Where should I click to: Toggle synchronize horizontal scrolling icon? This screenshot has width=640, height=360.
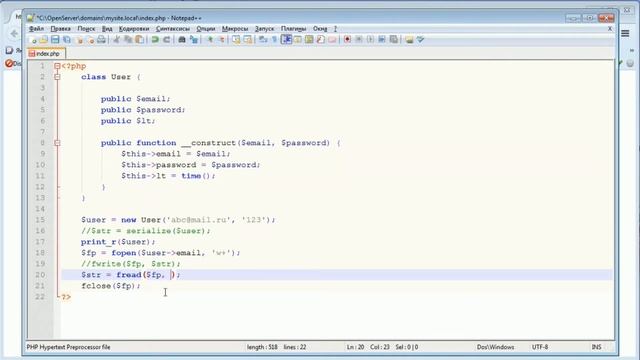point(247,40)
